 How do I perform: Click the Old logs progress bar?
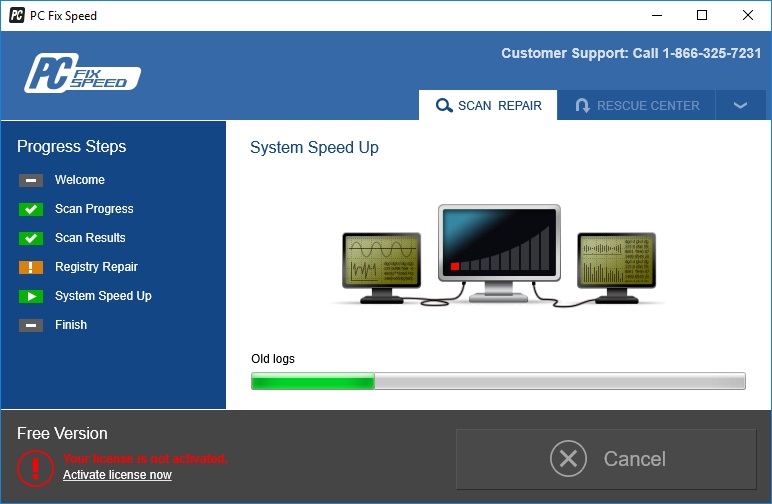(498, 381)
